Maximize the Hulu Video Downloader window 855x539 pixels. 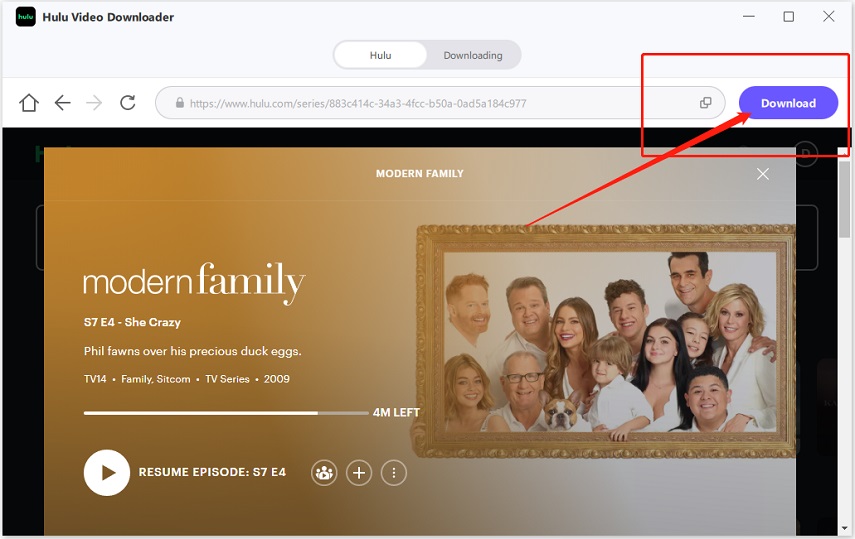[788, 17]
